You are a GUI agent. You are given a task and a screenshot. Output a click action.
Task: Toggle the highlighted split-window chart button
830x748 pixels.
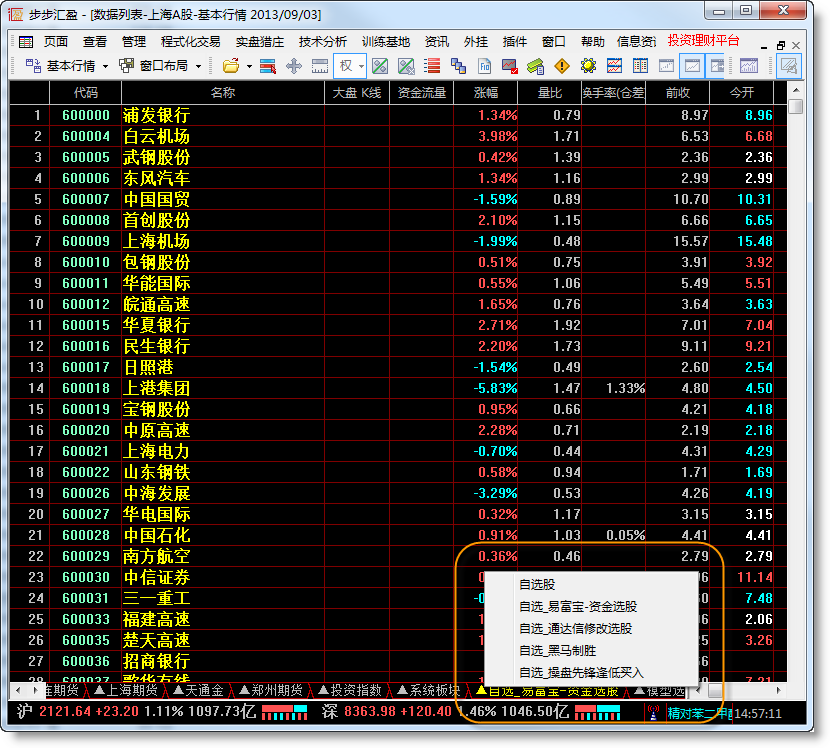716,66
